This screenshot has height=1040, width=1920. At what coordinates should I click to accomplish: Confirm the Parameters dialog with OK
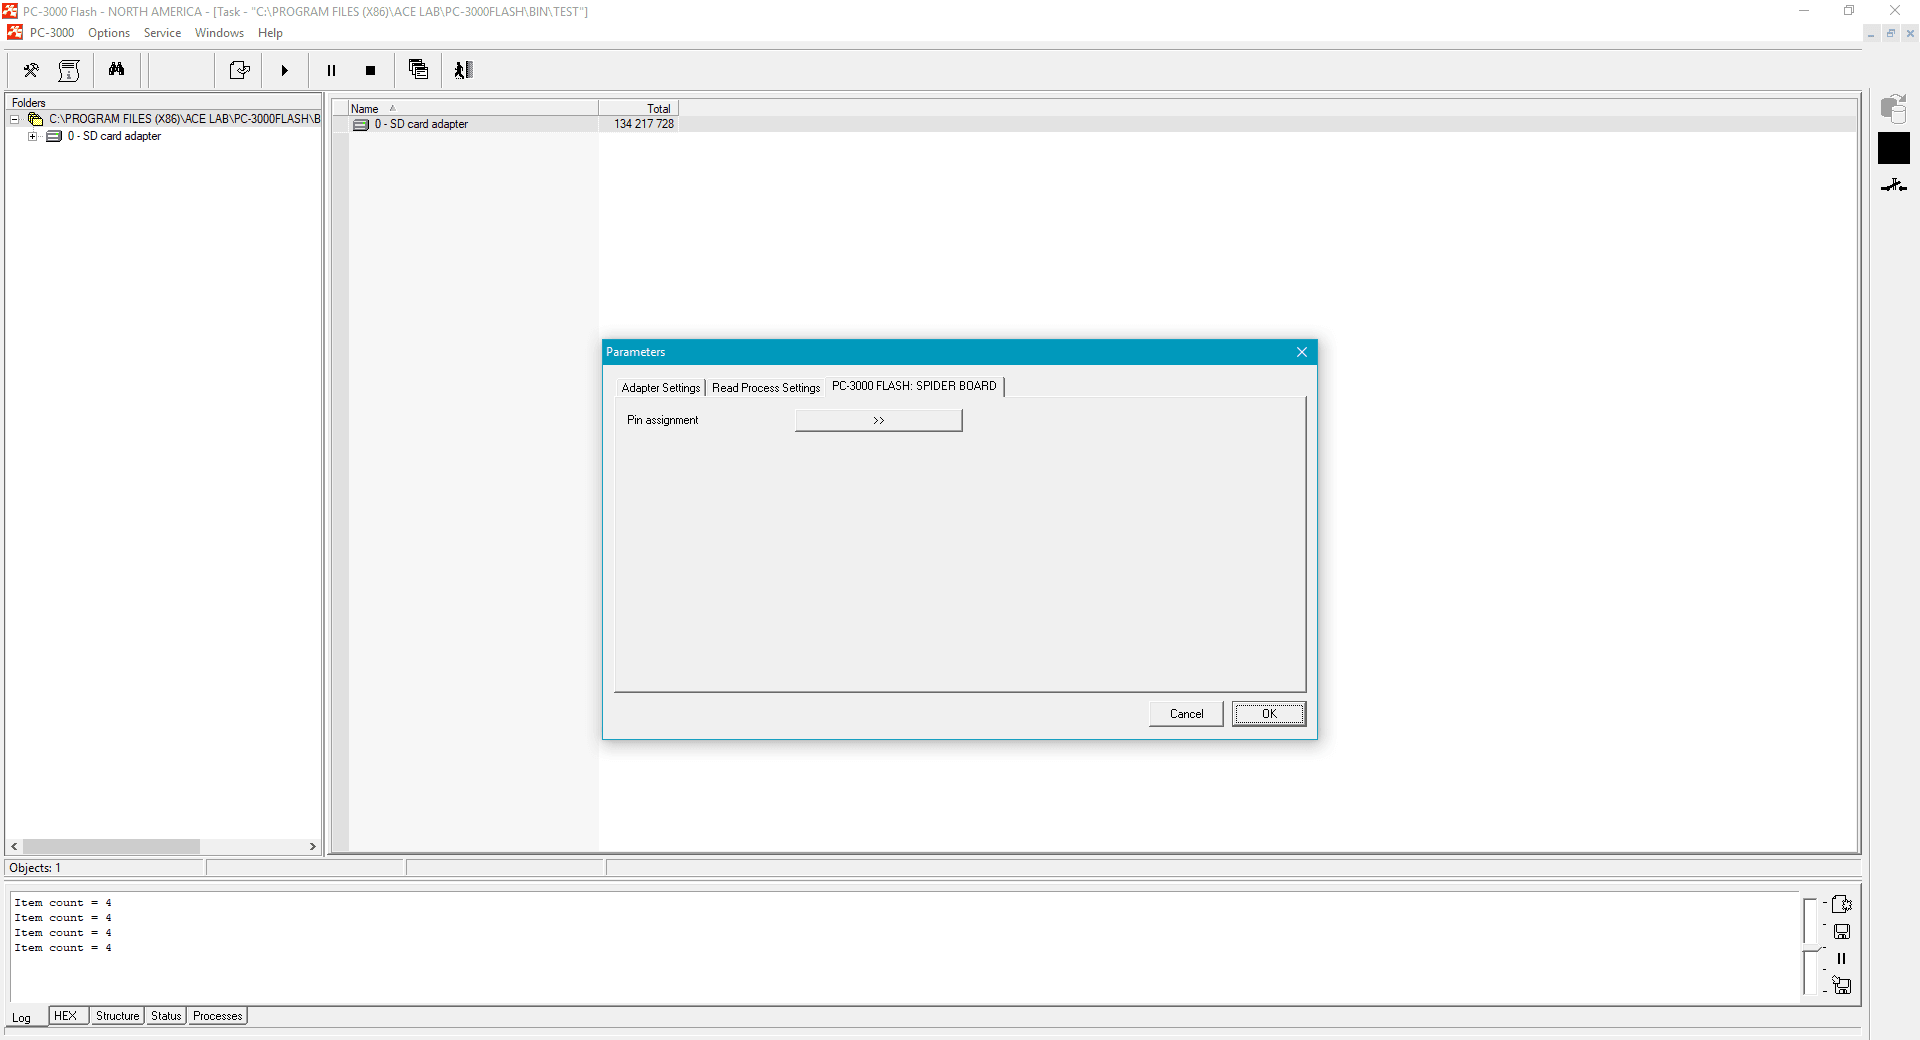[1269, 714]
